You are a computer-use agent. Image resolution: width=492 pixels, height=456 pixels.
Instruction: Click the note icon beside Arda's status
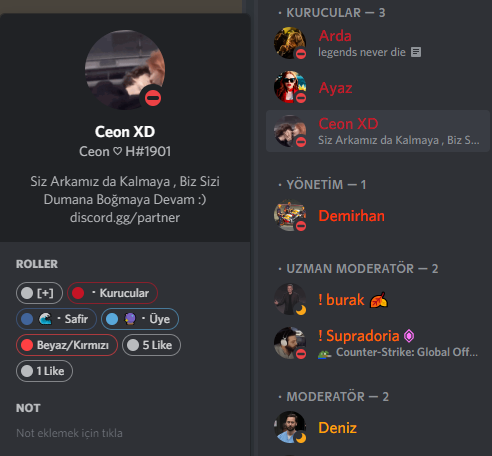tap(416, 52)
